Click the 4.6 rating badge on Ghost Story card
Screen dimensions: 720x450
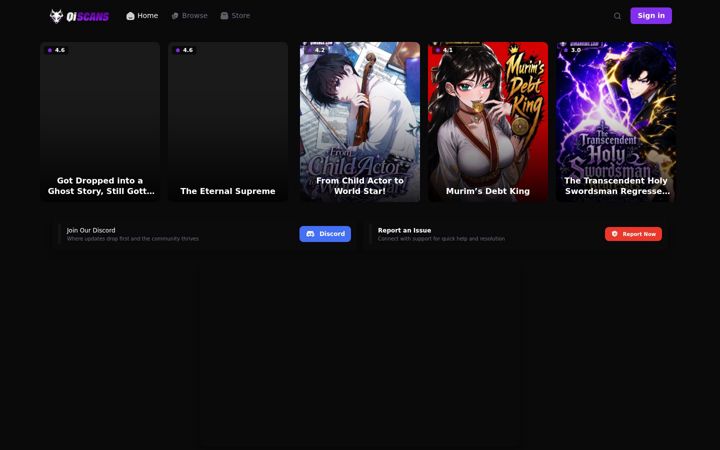pyautogui.click(x=56, y=50)
